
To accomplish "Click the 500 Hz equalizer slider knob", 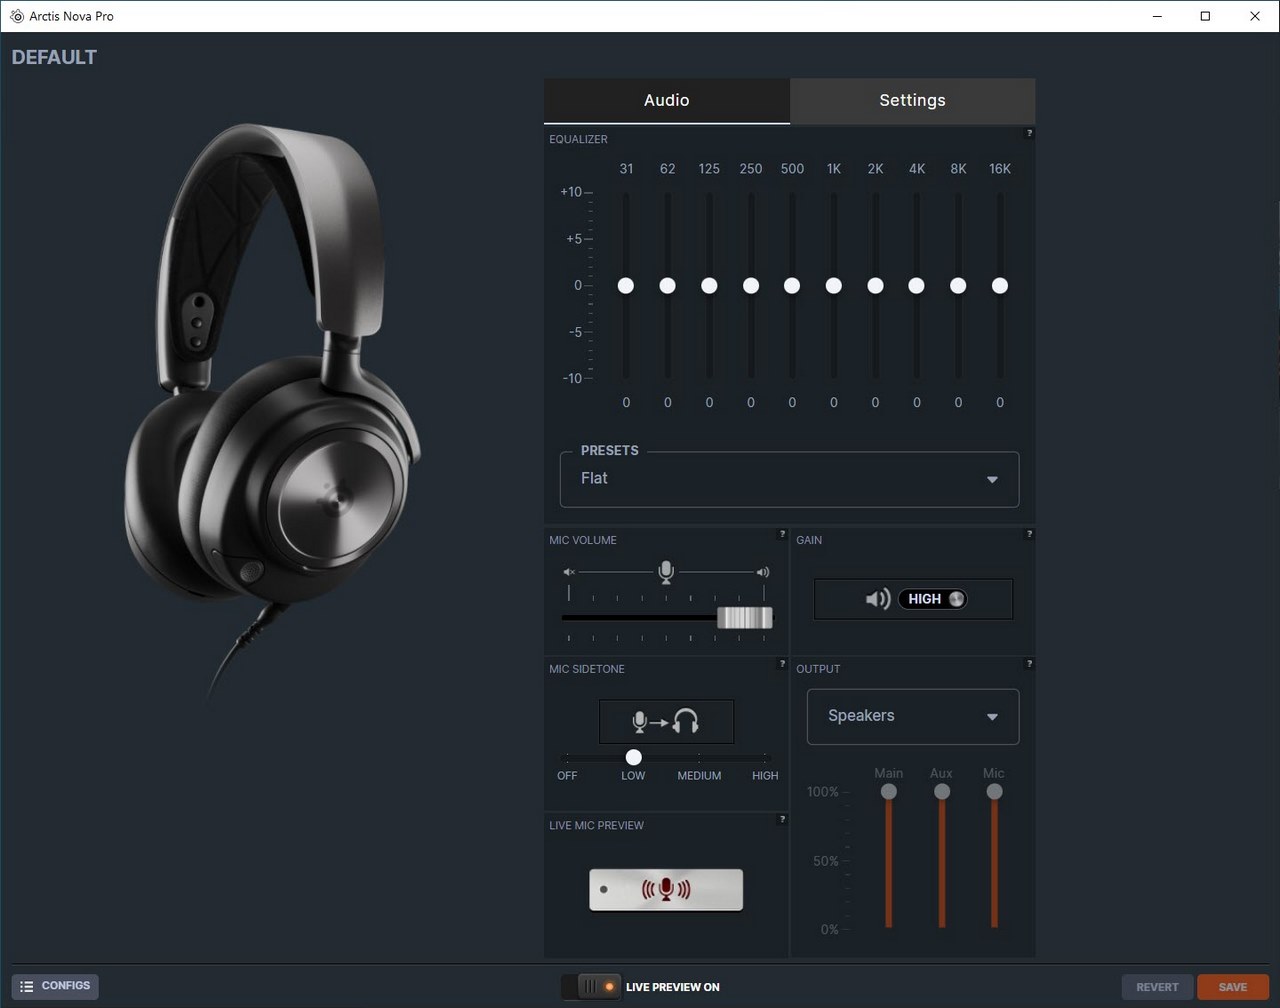I will coord(792,286).
